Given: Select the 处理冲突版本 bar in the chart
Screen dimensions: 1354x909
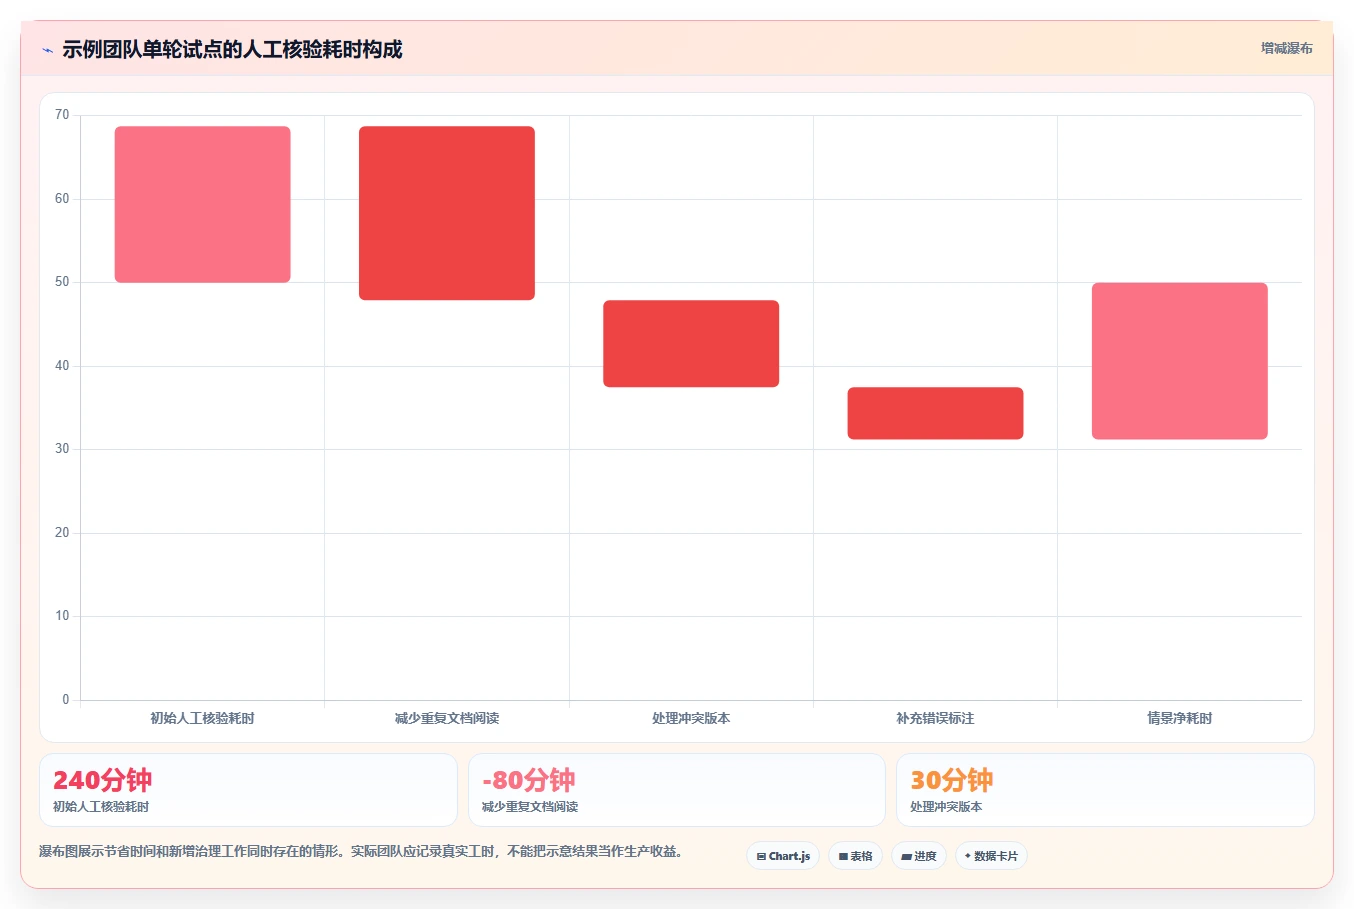Looking at the screenshot, I should click(x=691, y=343).
